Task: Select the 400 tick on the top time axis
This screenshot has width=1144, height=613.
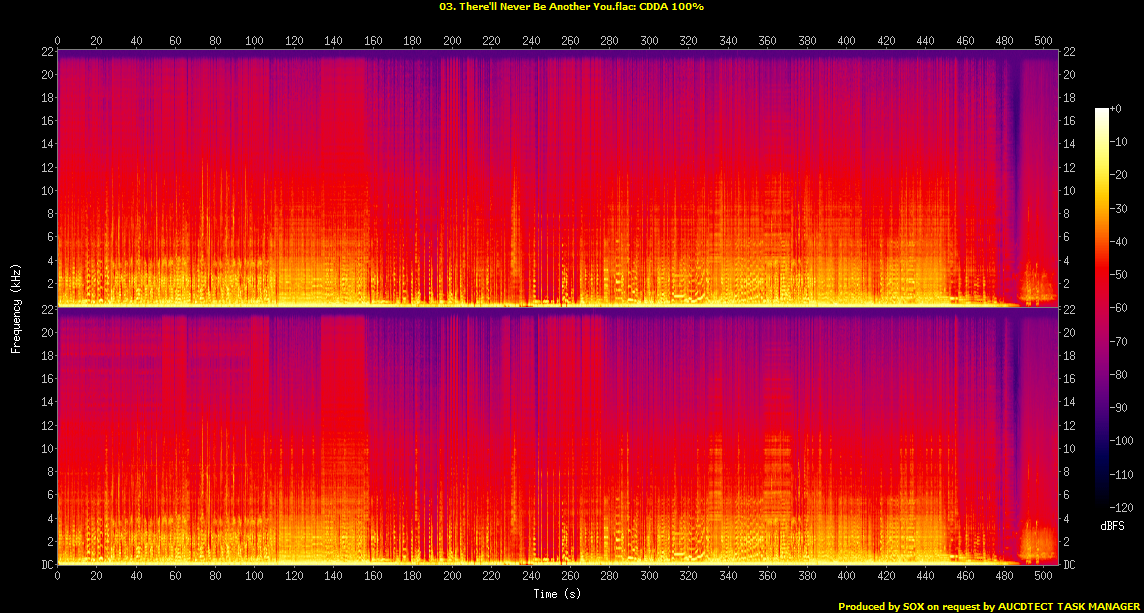Action: tap(847, 40)
